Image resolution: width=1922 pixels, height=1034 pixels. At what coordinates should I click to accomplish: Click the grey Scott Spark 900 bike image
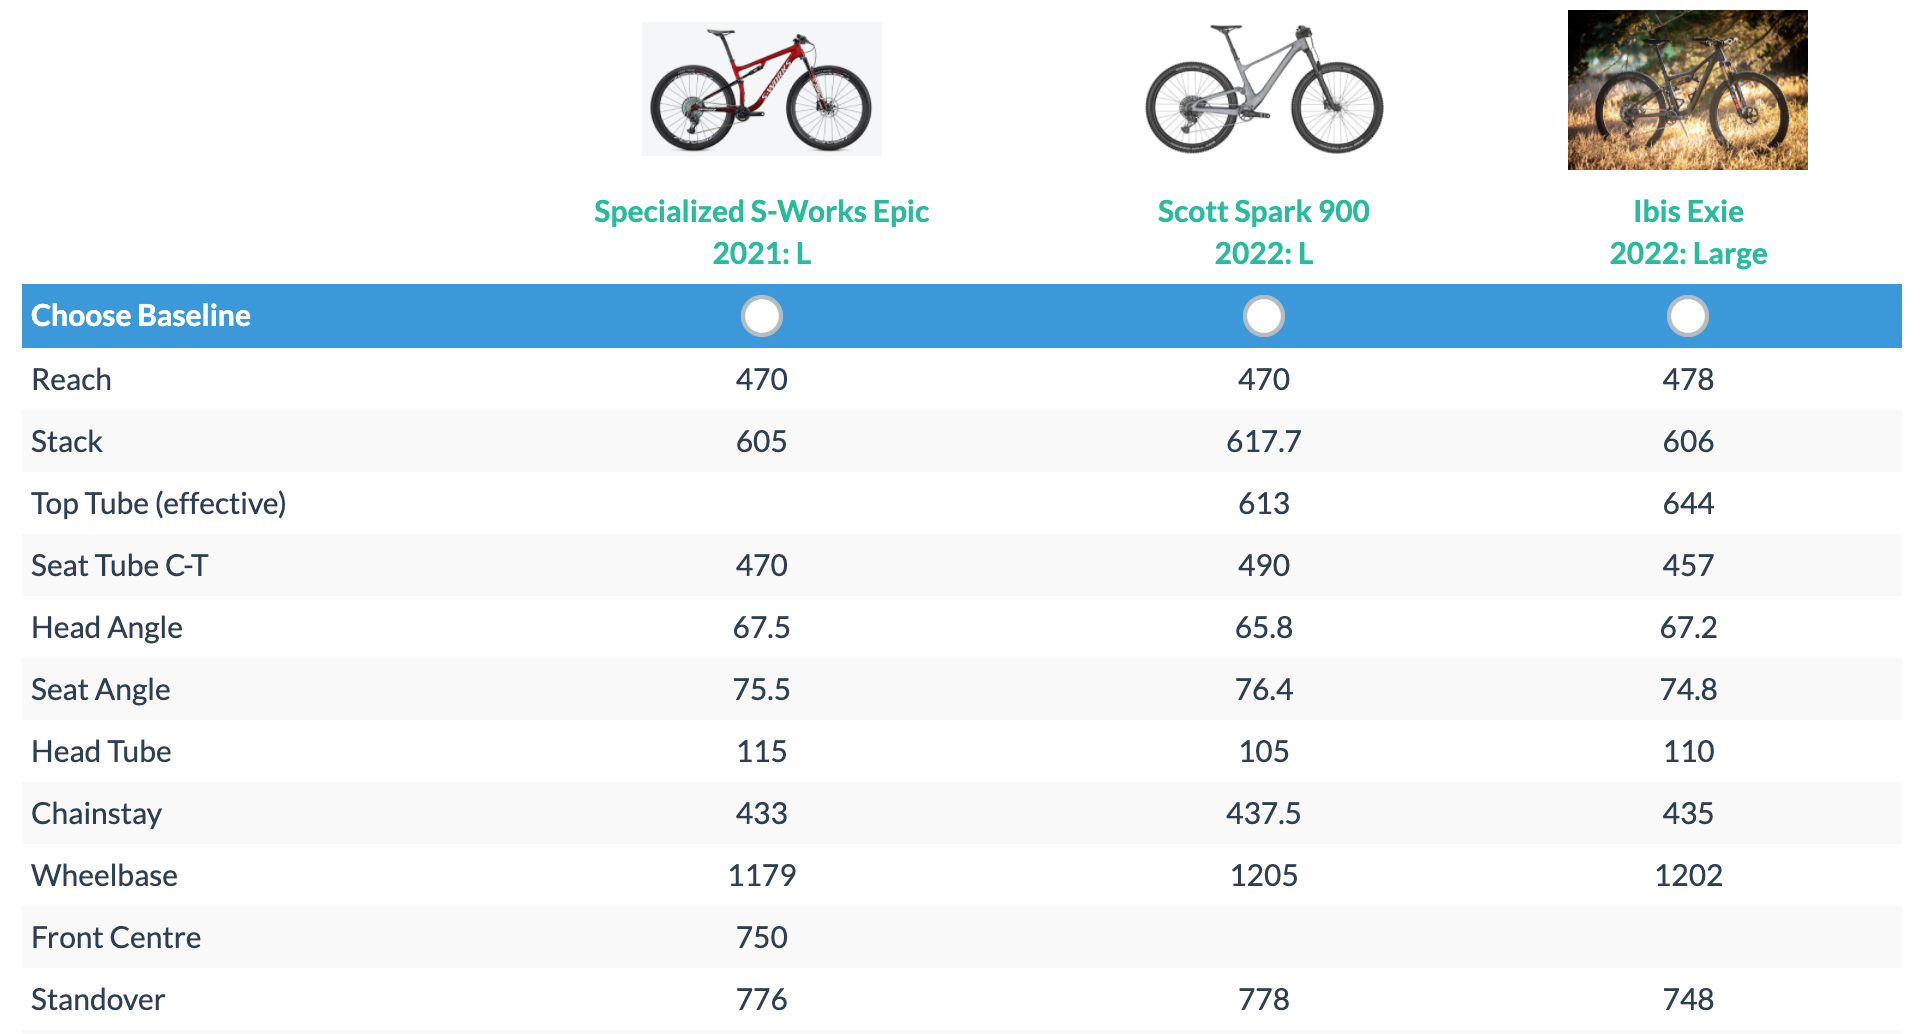[1263, 89]
